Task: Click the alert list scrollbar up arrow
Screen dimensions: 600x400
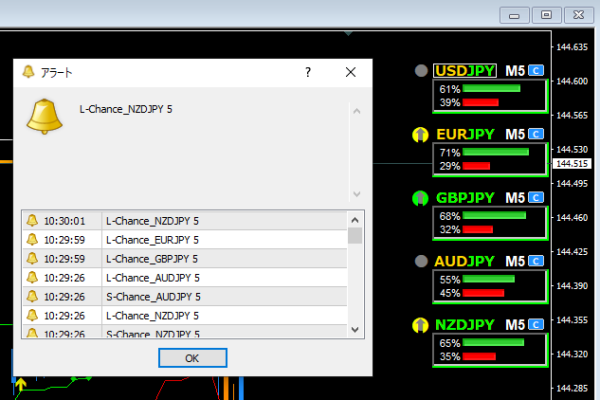Action: click(354, 220)
